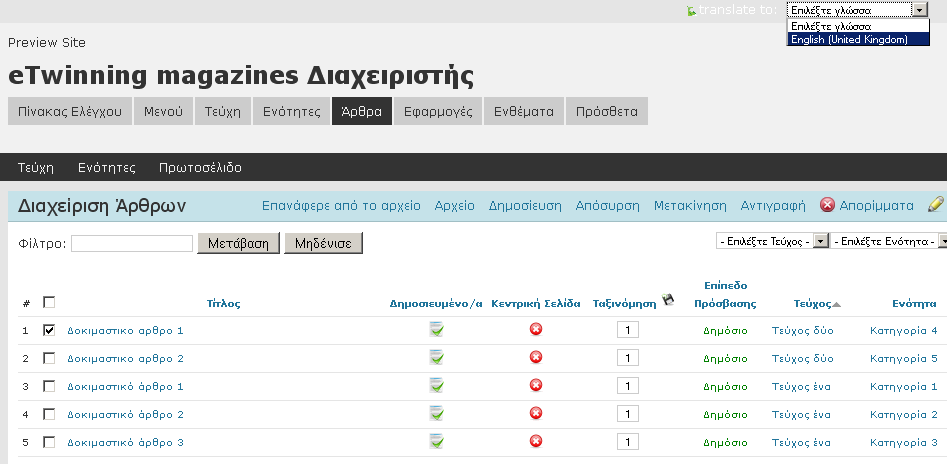Sort by Ταξινόμηση column header
The width and height of the screenshot is (947, 464).
624,303
